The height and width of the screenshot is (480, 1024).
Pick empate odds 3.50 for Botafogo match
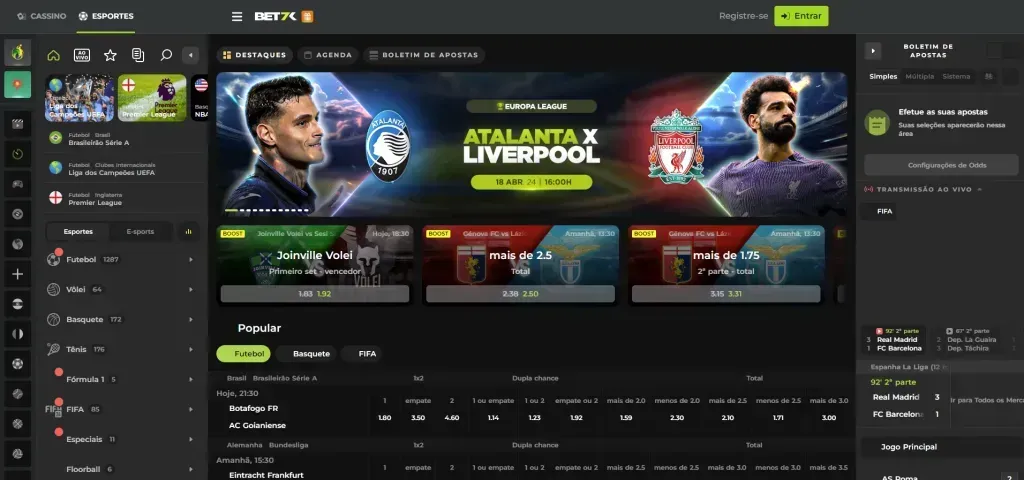(418, 417)
